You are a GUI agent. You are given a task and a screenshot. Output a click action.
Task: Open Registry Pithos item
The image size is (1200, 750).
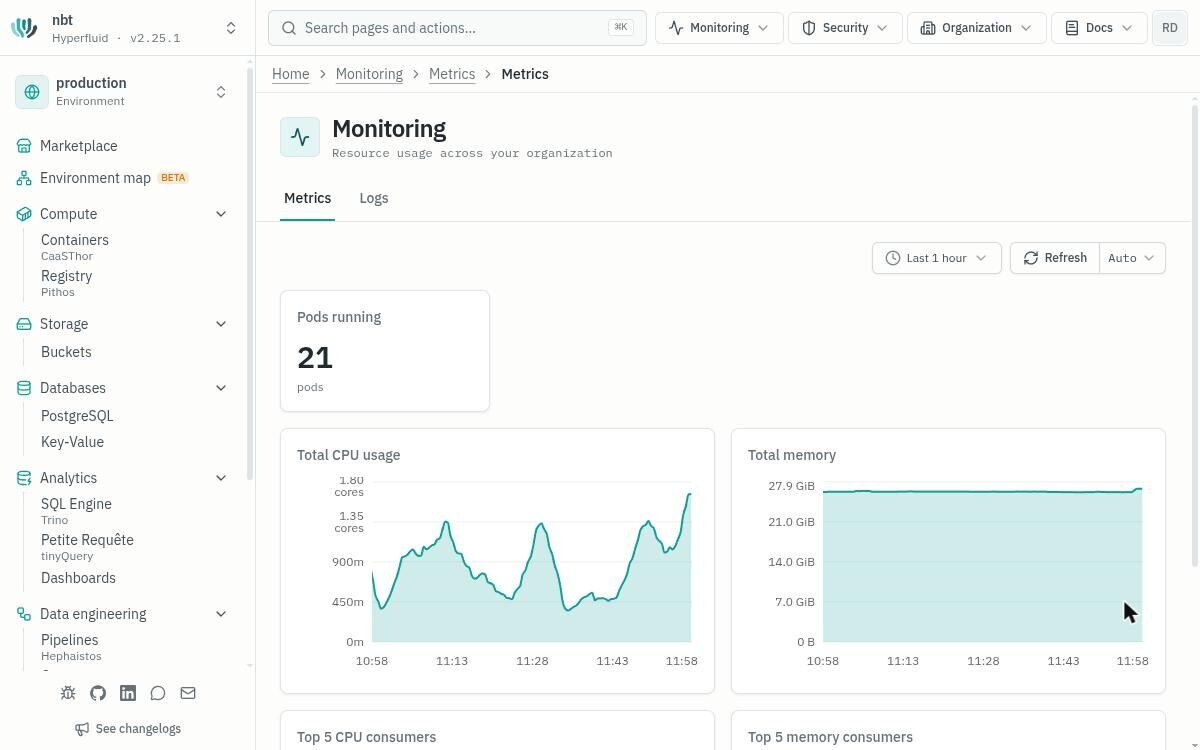tap(66, 283)
